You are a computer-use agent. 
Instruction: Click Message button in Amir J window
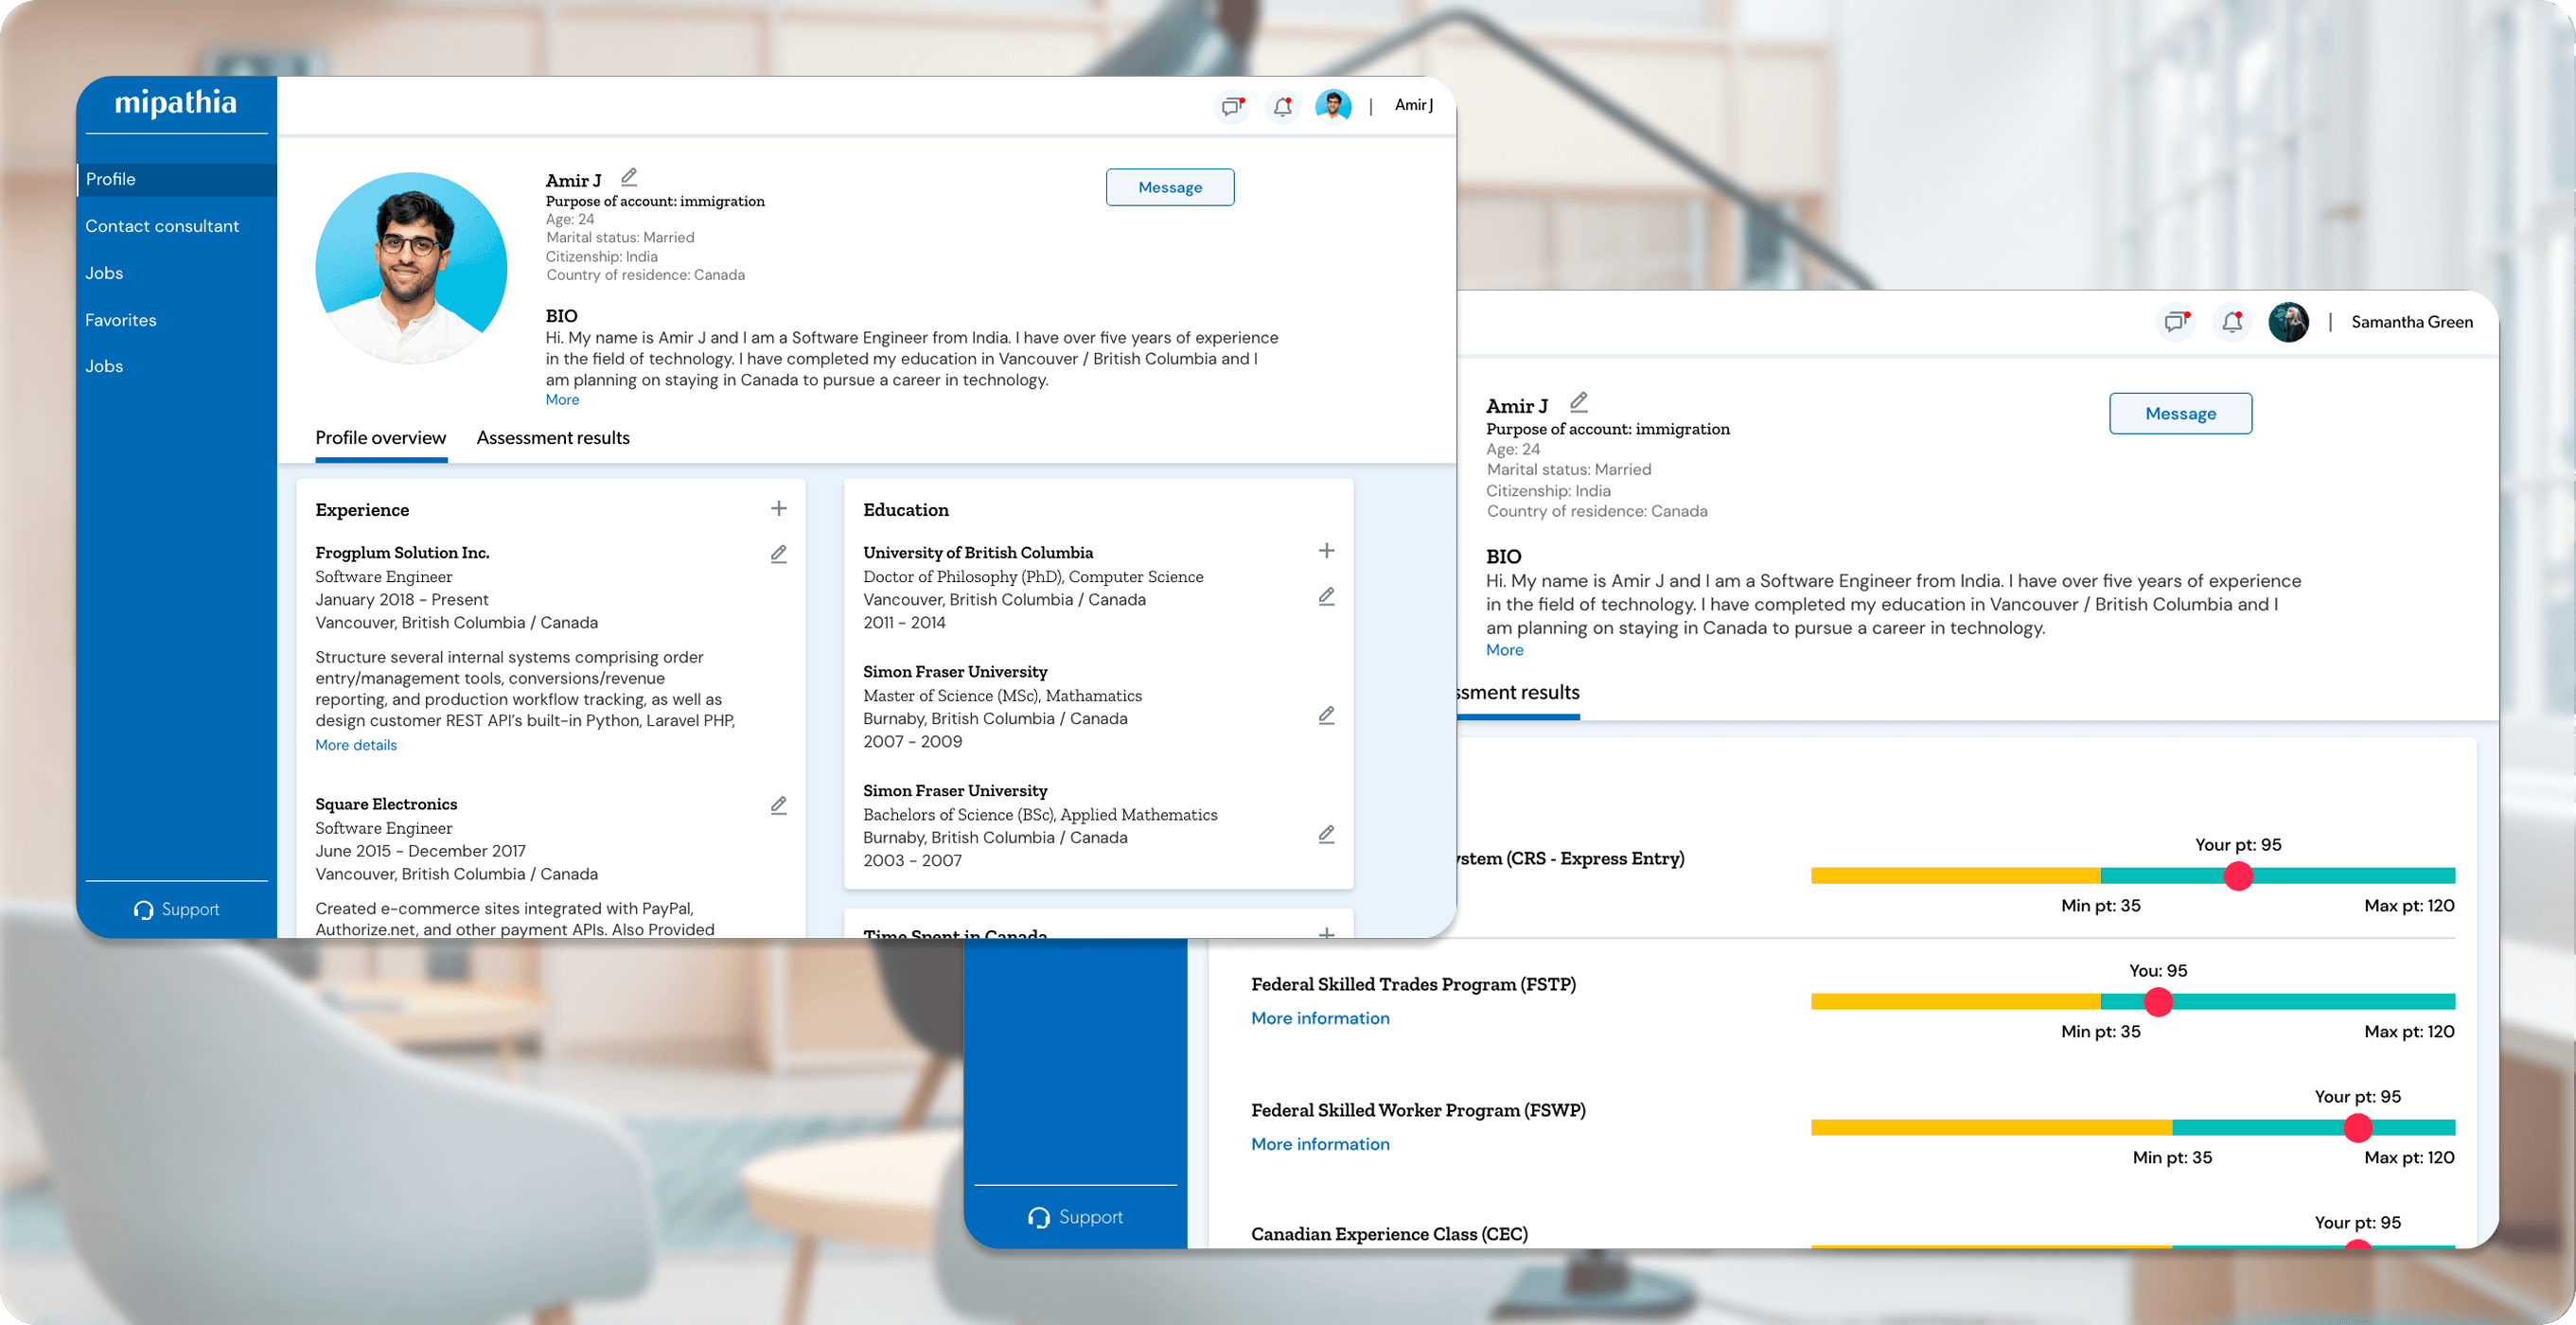click(1170, 187)
